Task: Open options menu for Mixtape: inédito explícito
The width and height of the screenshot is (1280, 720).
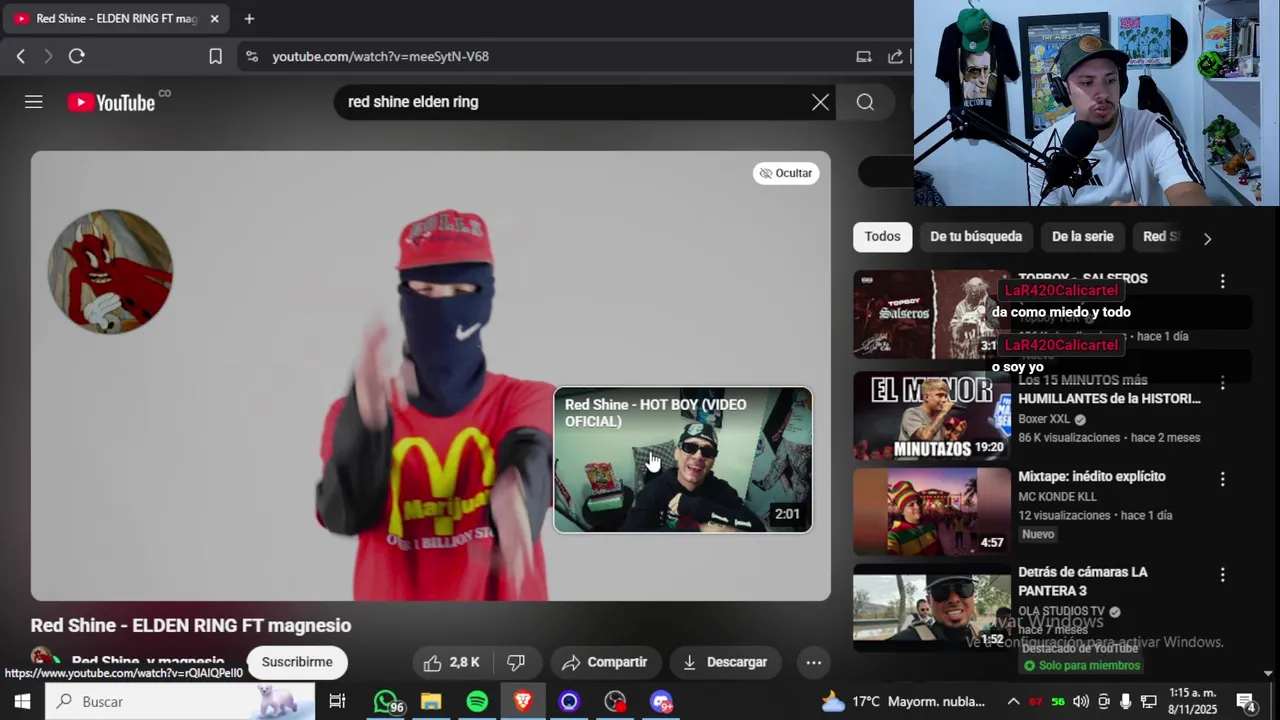Action: pos(1222,480)
